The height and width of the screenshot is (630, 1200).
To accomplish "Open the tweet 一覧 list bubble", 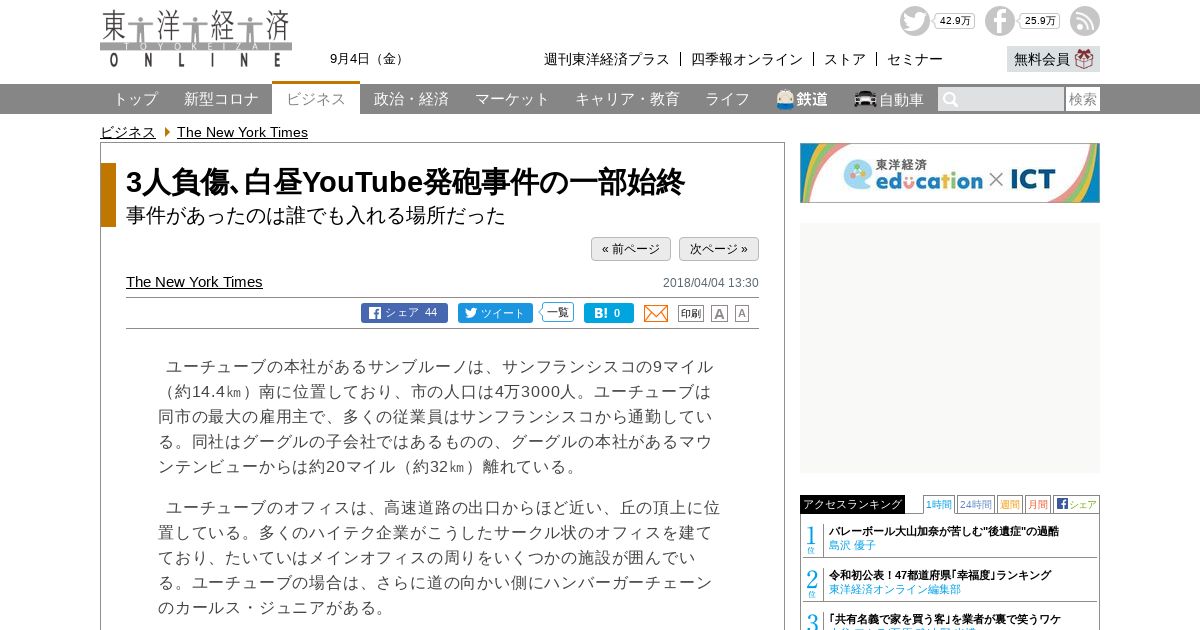I will [x=558, y=312].
